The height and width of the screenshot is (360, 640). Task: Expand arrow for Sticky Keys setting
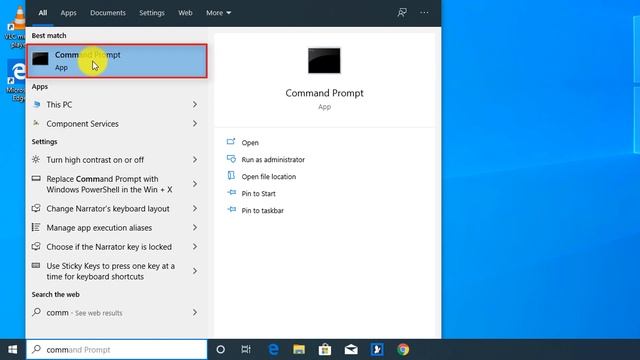point(195,271)
